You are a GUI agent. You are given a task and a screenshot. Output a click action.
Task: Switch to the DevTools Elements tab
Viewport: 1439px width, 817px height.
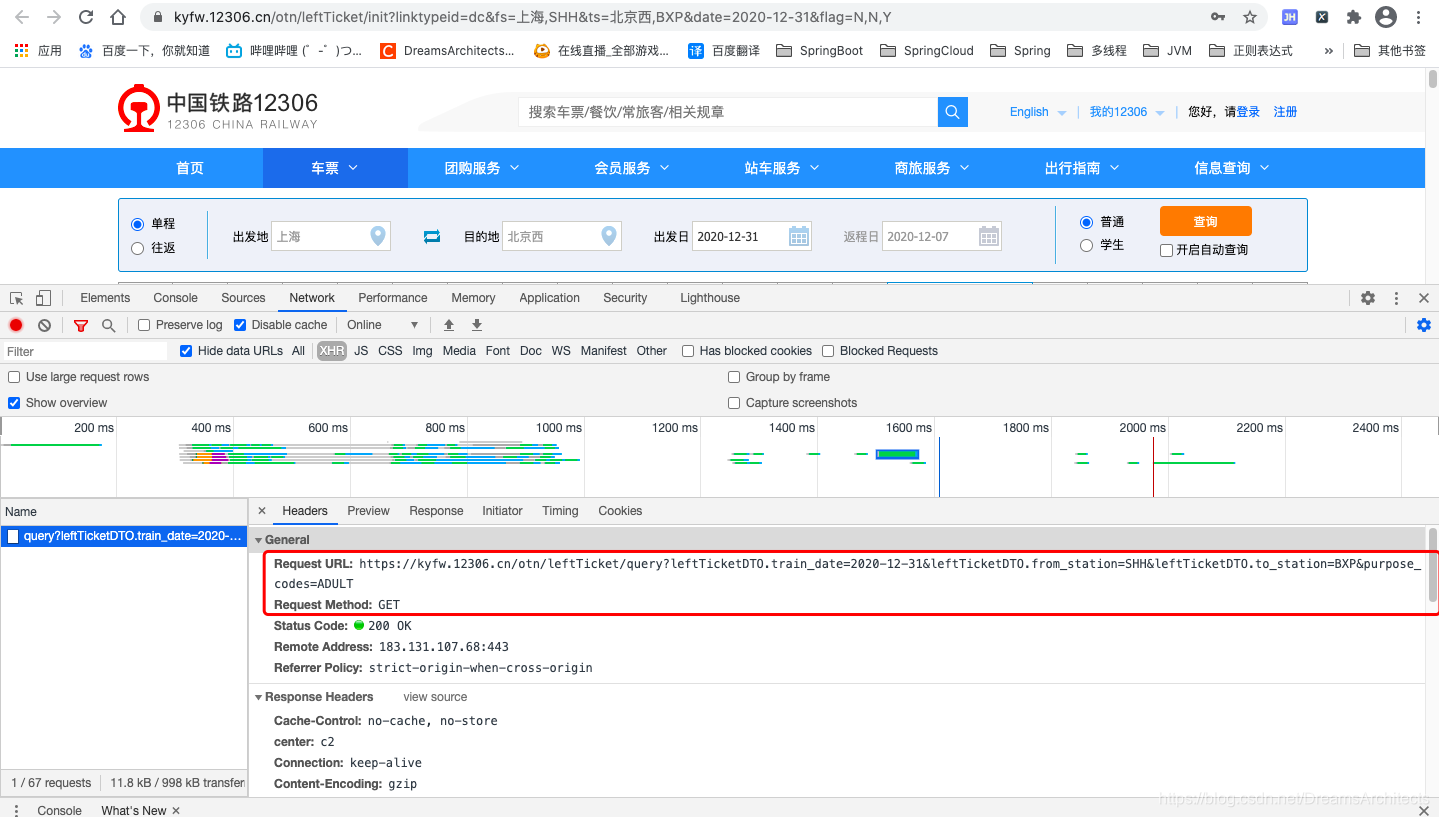tap(105, 298)
